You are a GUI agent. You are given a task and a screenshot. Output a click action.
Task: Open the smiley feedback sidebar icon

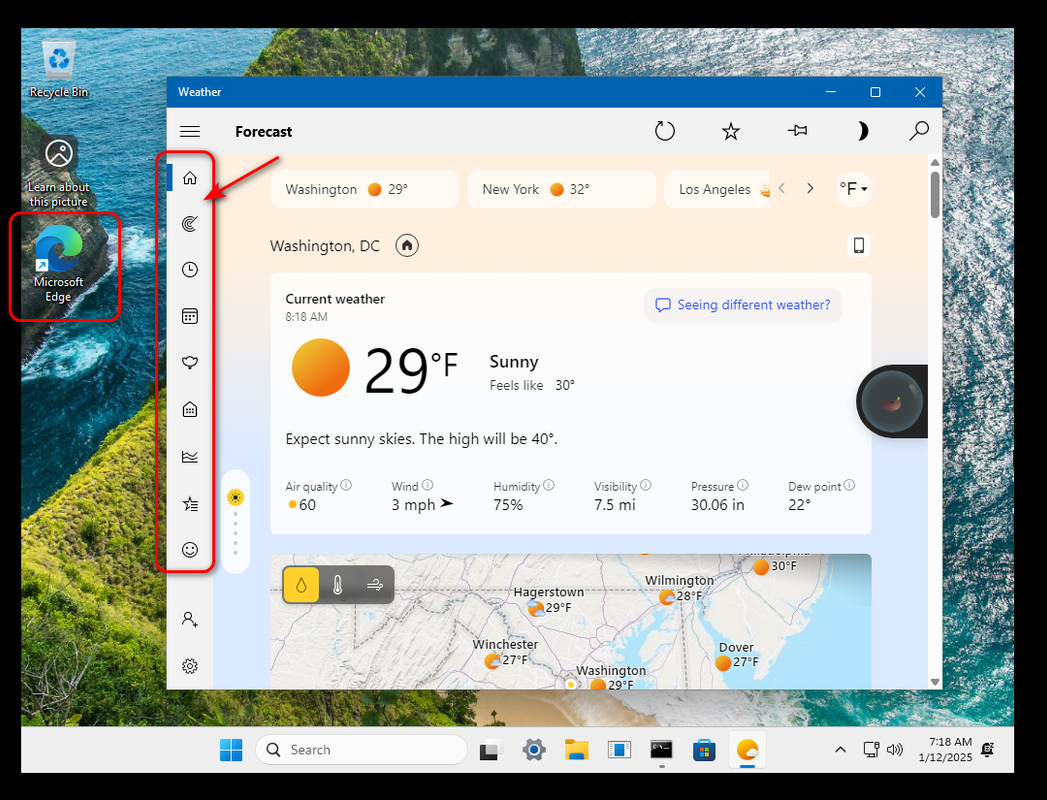coord(190,550)
